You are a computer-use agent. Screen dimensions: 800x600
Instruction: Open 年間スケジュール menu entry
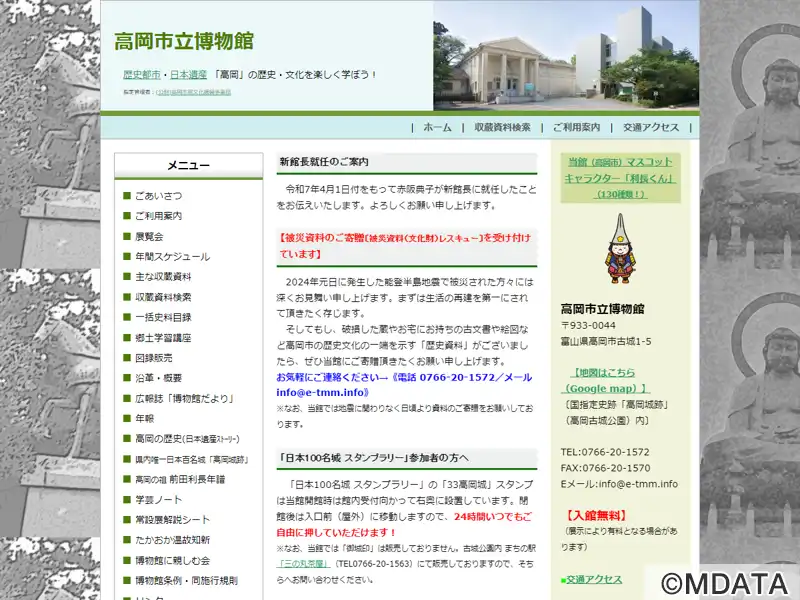(172, 257)
